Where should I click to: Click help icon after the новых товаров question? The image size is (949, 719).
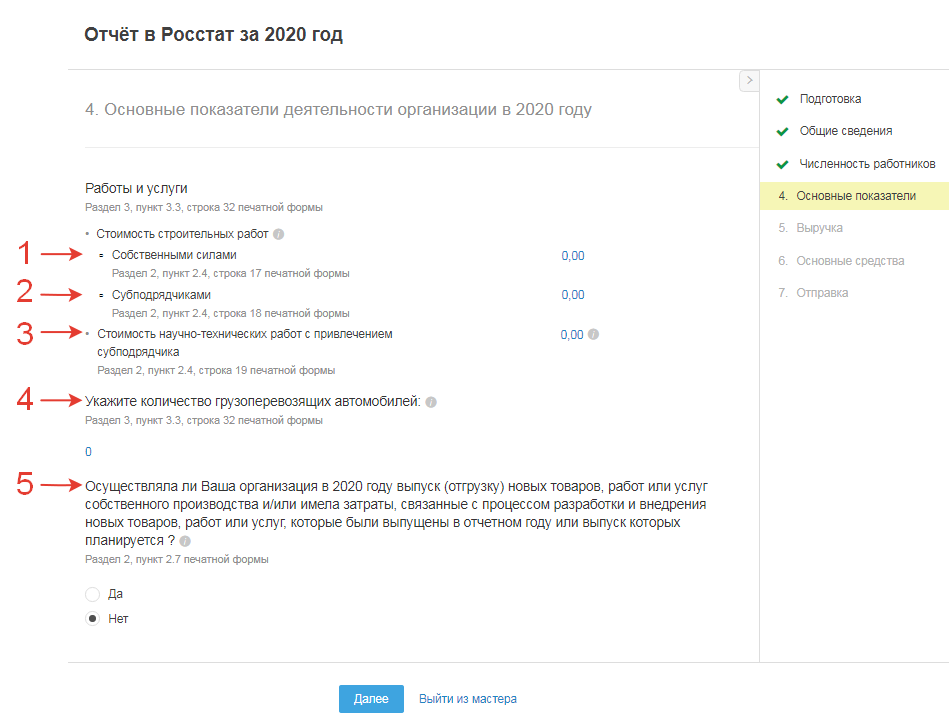click(185, 541)
